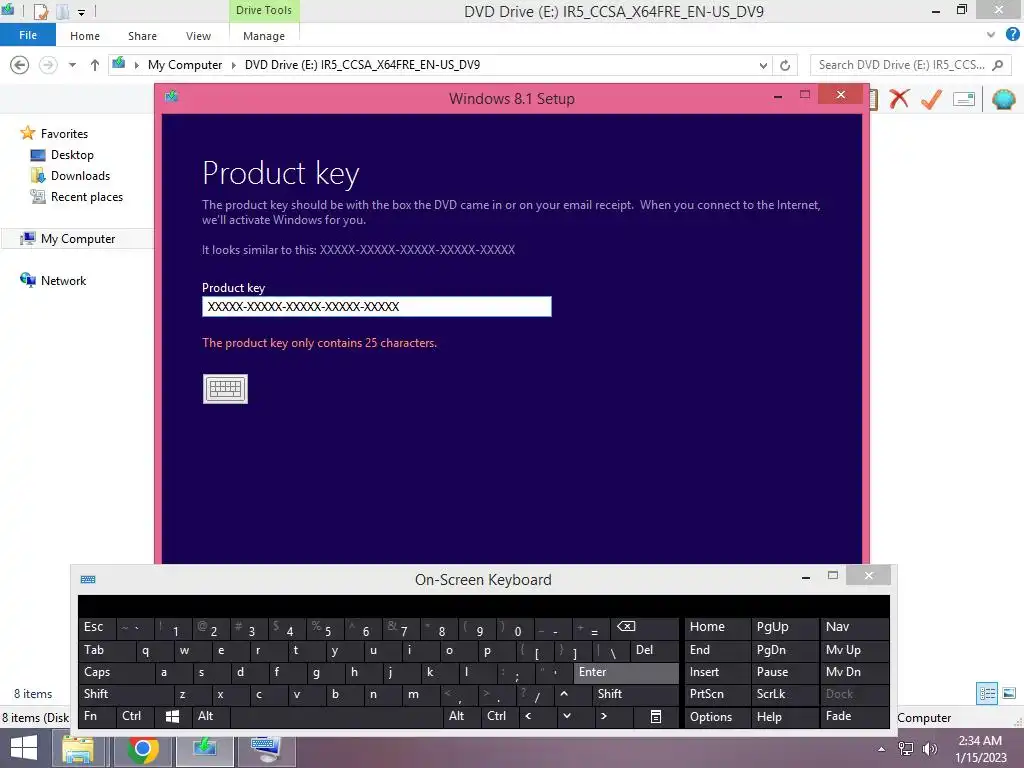Expand the address bar history dropdown
The image size is (1024, 768).
[763, 65]
